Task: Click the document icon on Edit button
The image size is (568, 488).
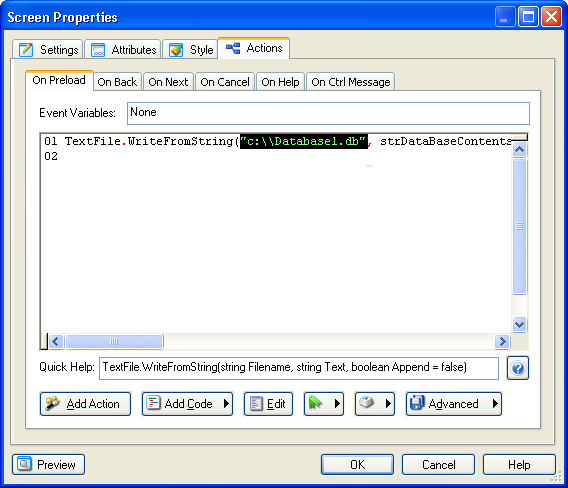Action: [x=256, y=404]
